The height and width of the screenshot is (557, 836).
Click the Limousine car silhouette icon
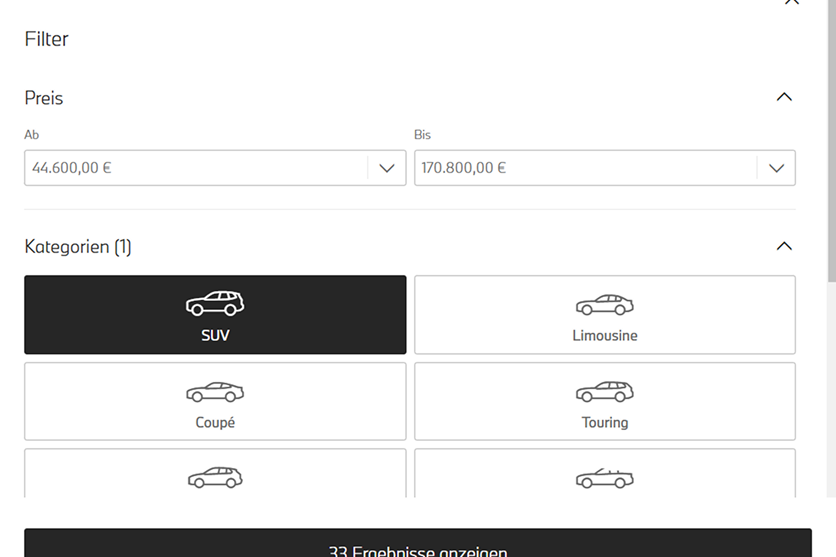pyautogui.click(x=604, y=304)
